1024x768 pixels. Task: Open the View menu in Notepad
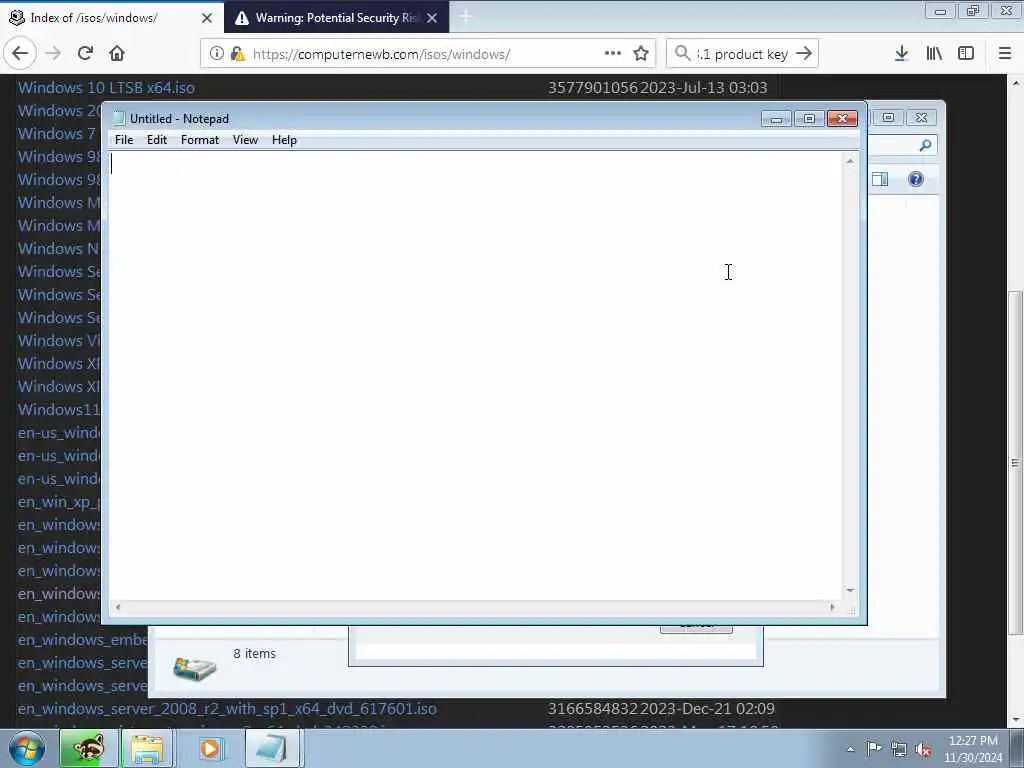pos(246,140)
